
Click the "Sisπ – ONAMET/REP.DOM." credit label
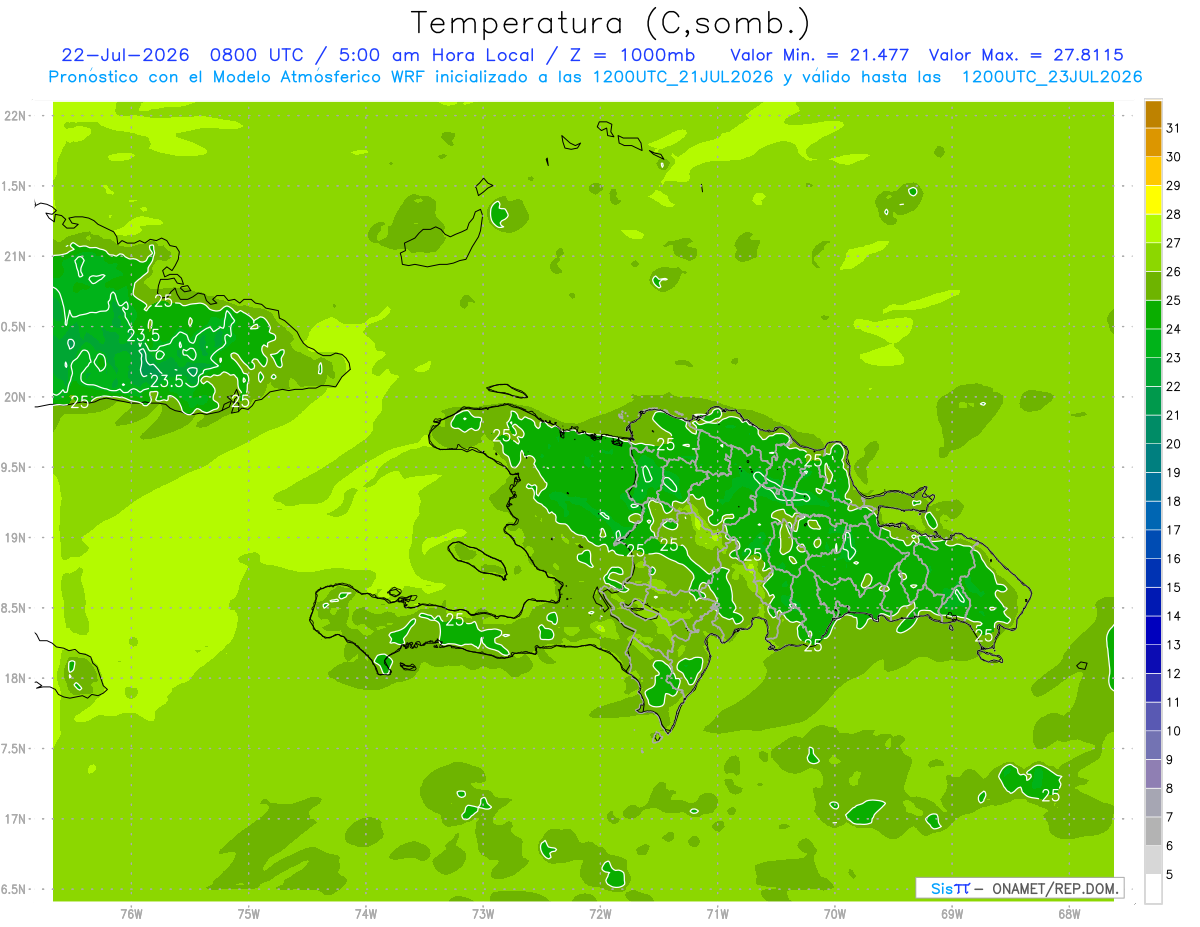coord(1019,888)
